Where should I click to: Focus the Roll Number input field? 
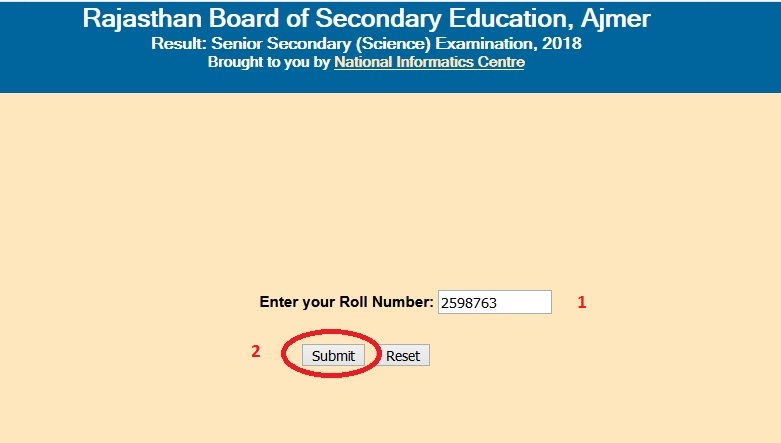[x=494, y=302]
